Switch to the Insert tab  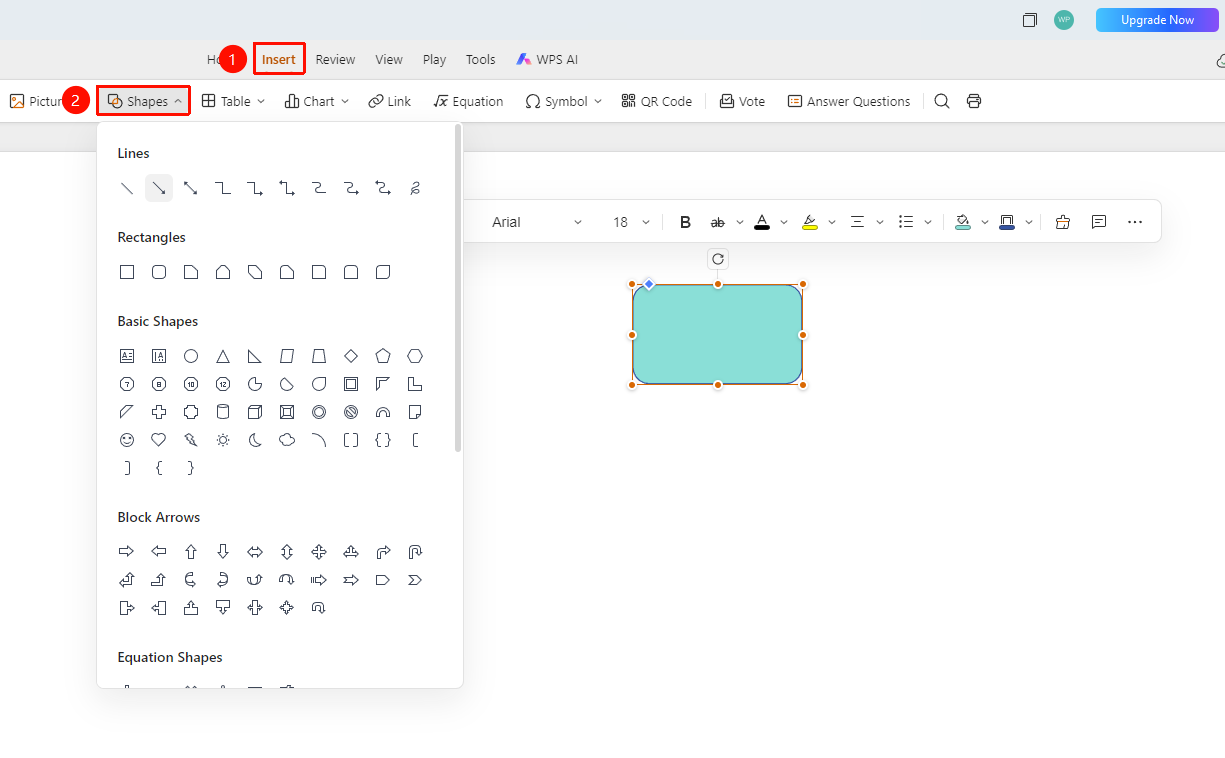[279, 60]
